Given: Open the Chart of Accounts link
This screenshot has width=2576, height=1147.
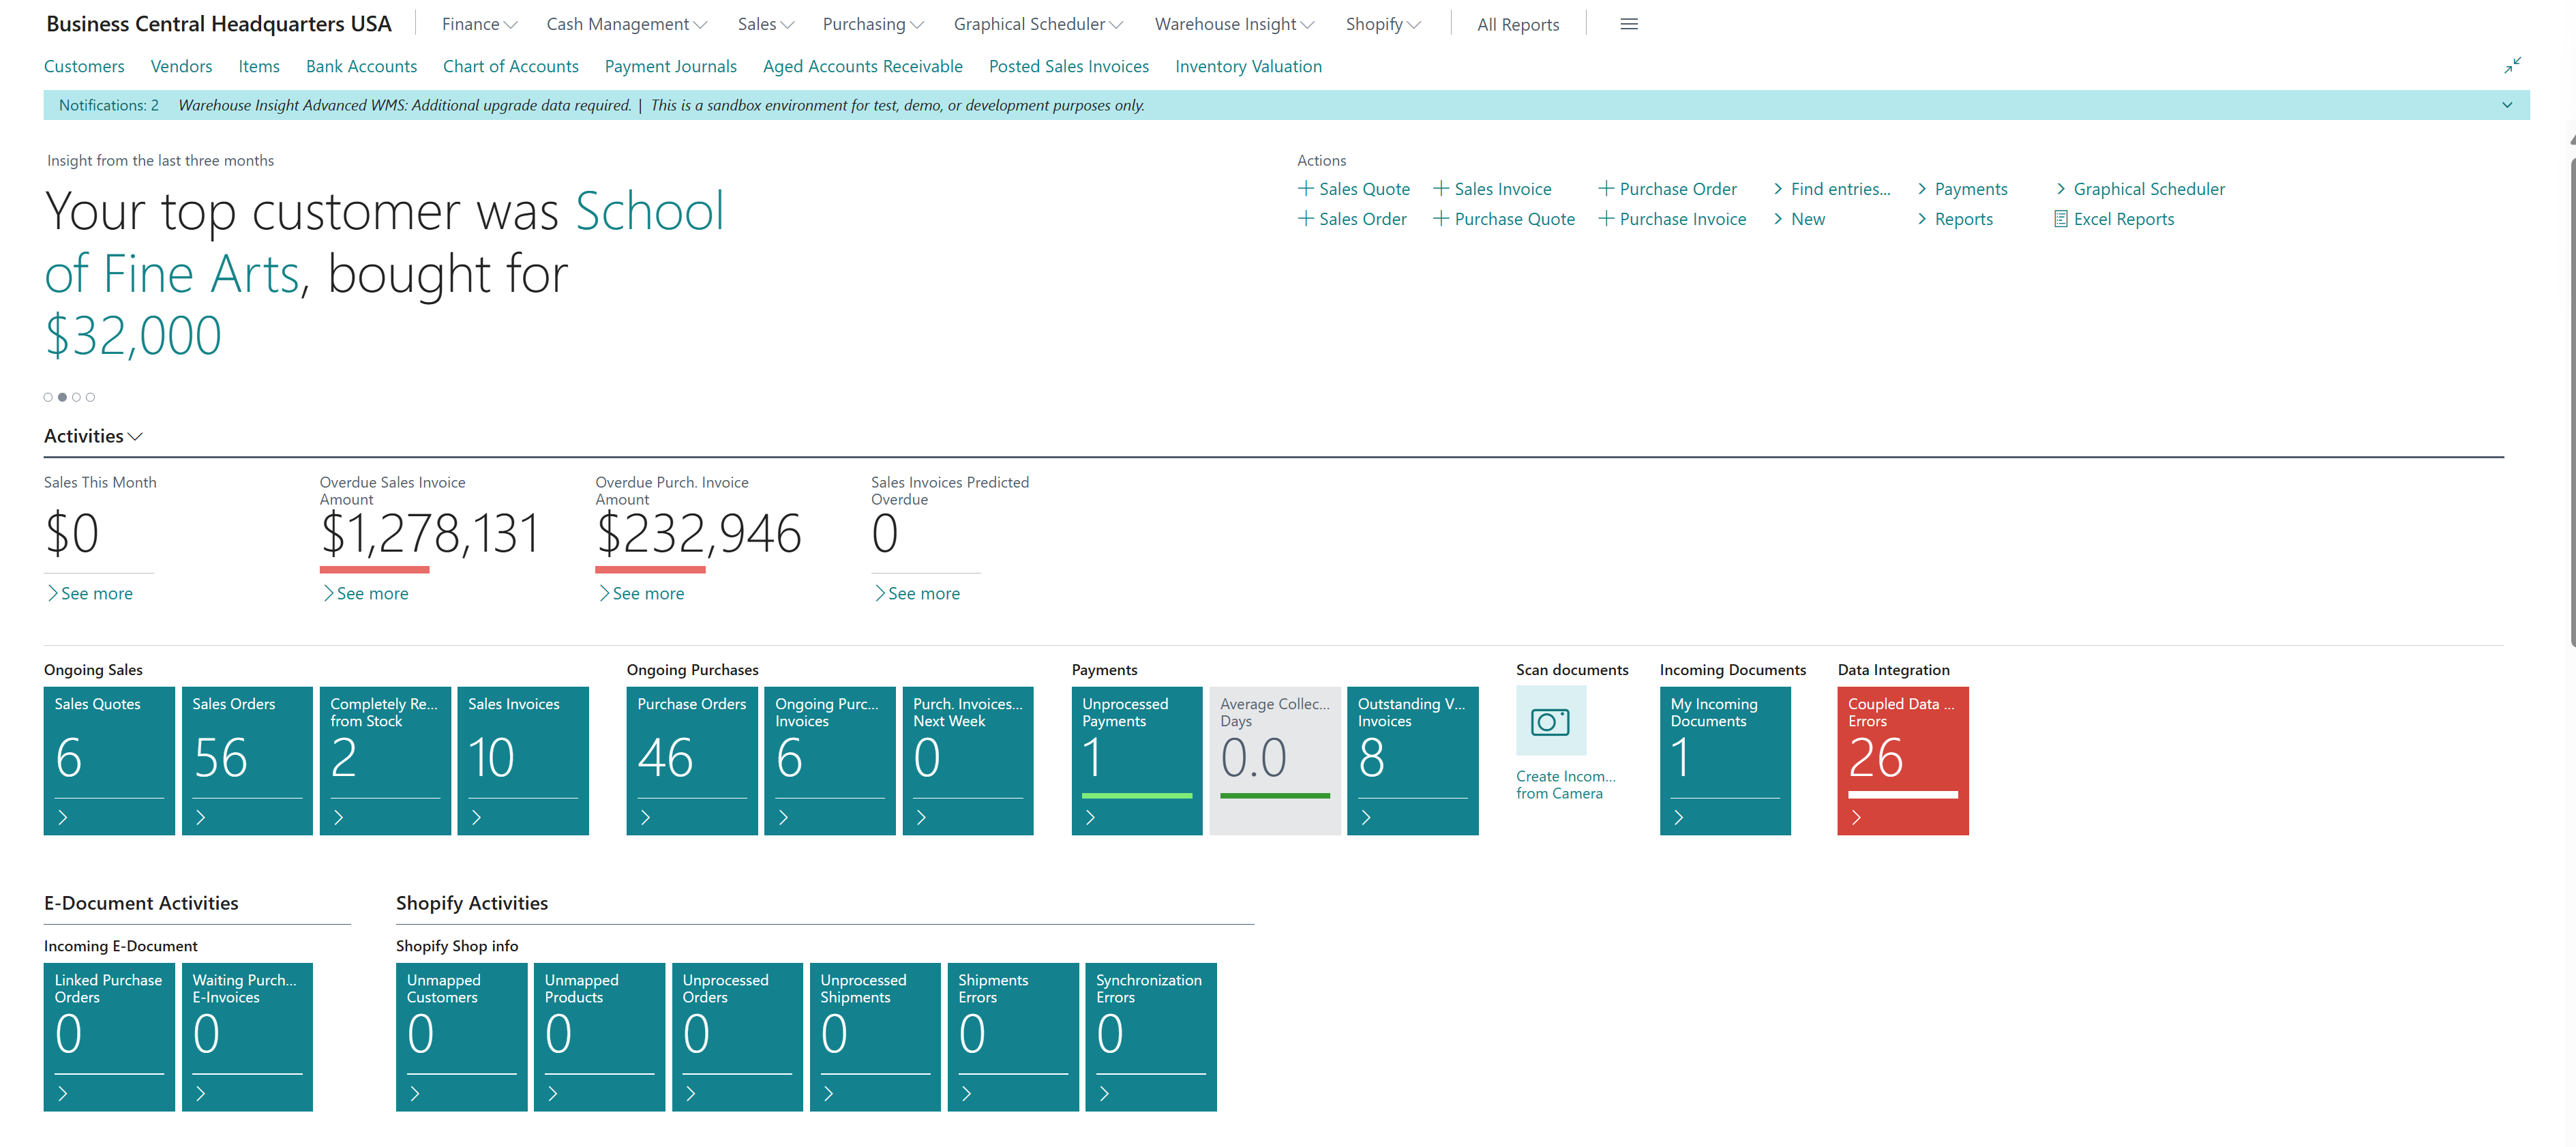Looking at the screenshot, I should [510, 66].
